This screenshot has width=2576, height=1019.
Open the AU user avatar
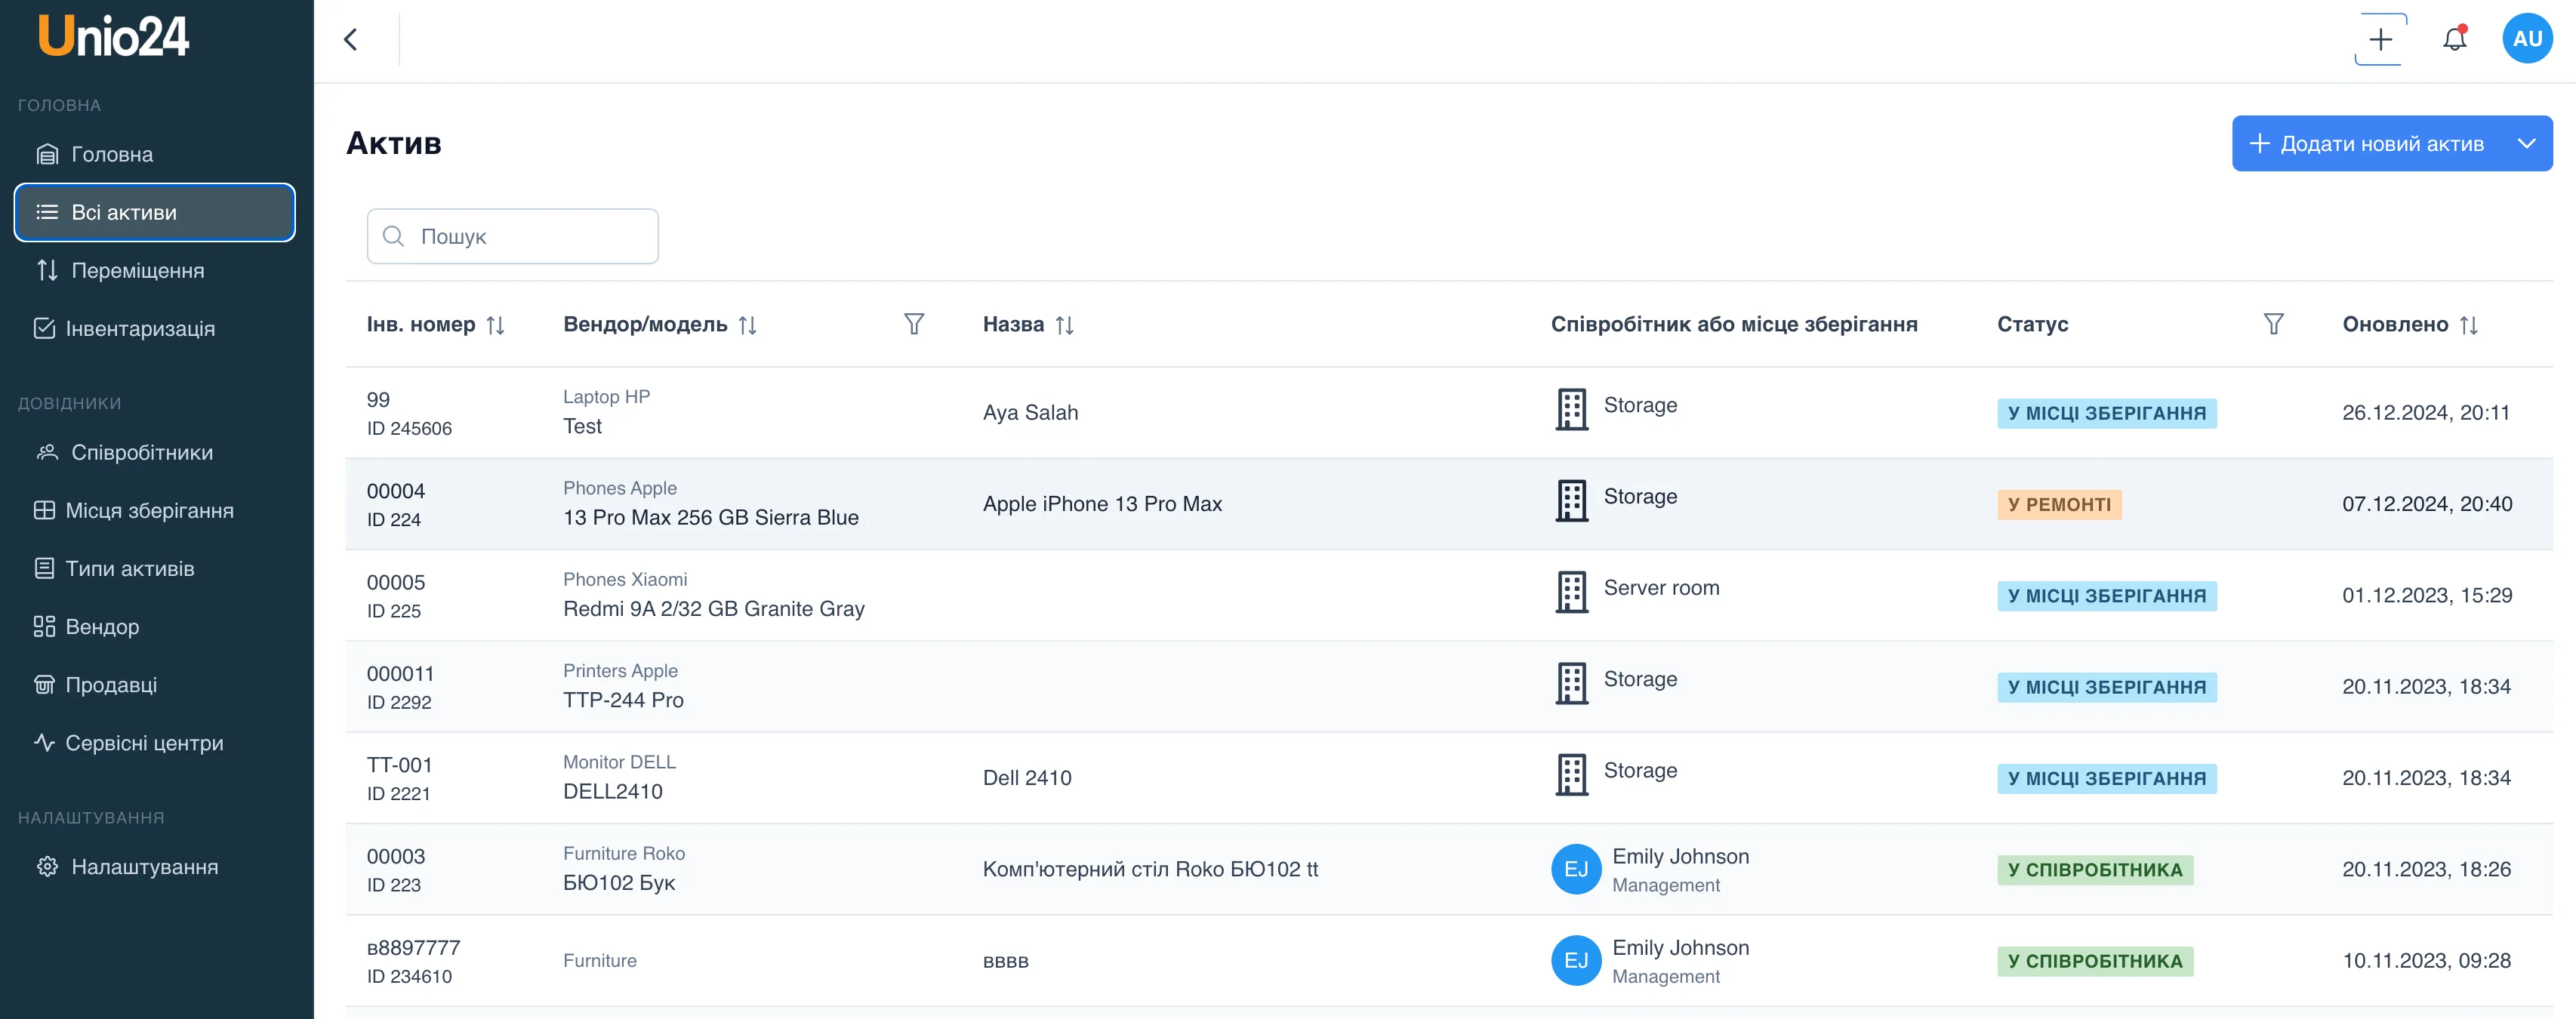pos(2526,39)
